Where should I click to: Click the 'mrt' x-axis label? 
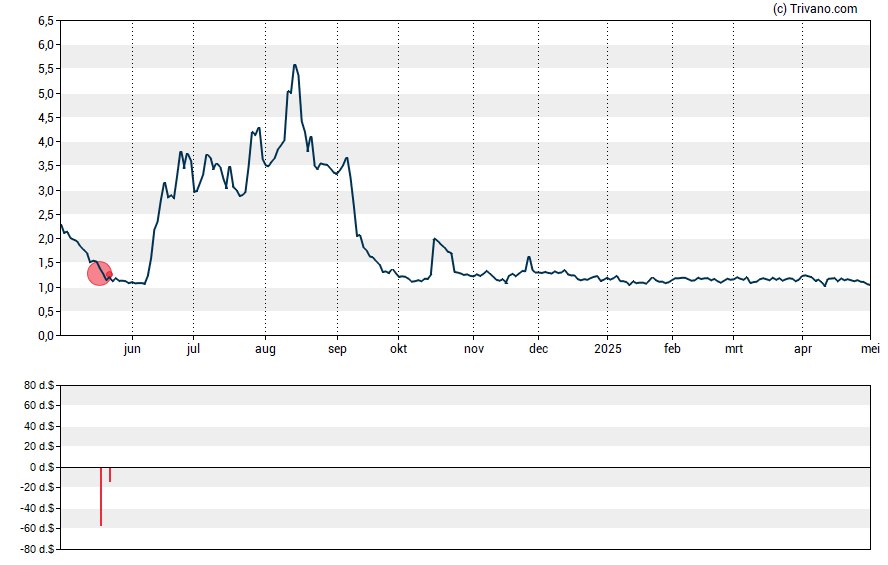pos(734,349)
